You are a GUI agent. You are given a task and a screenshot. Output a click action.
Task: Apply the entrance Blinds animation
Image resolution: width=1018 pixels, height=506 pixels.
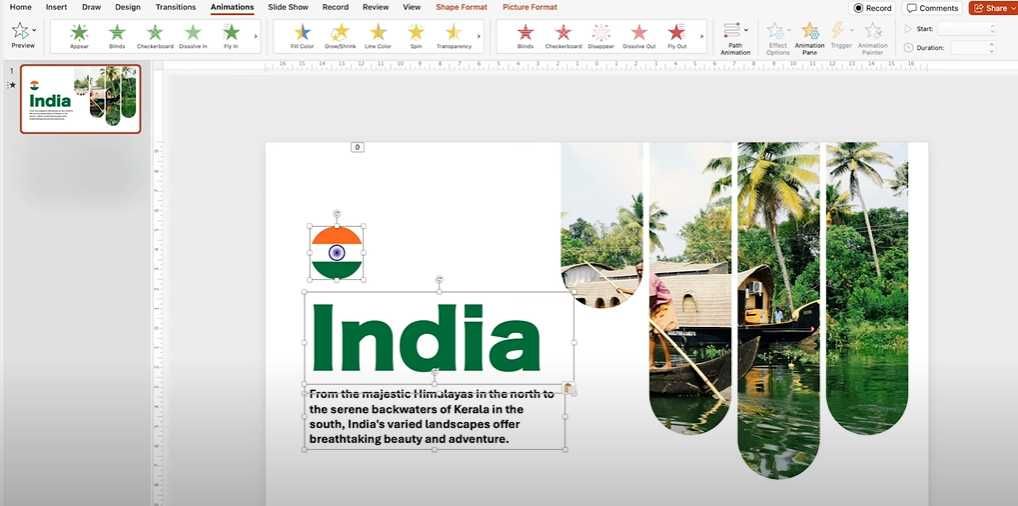tap(117, 36)
